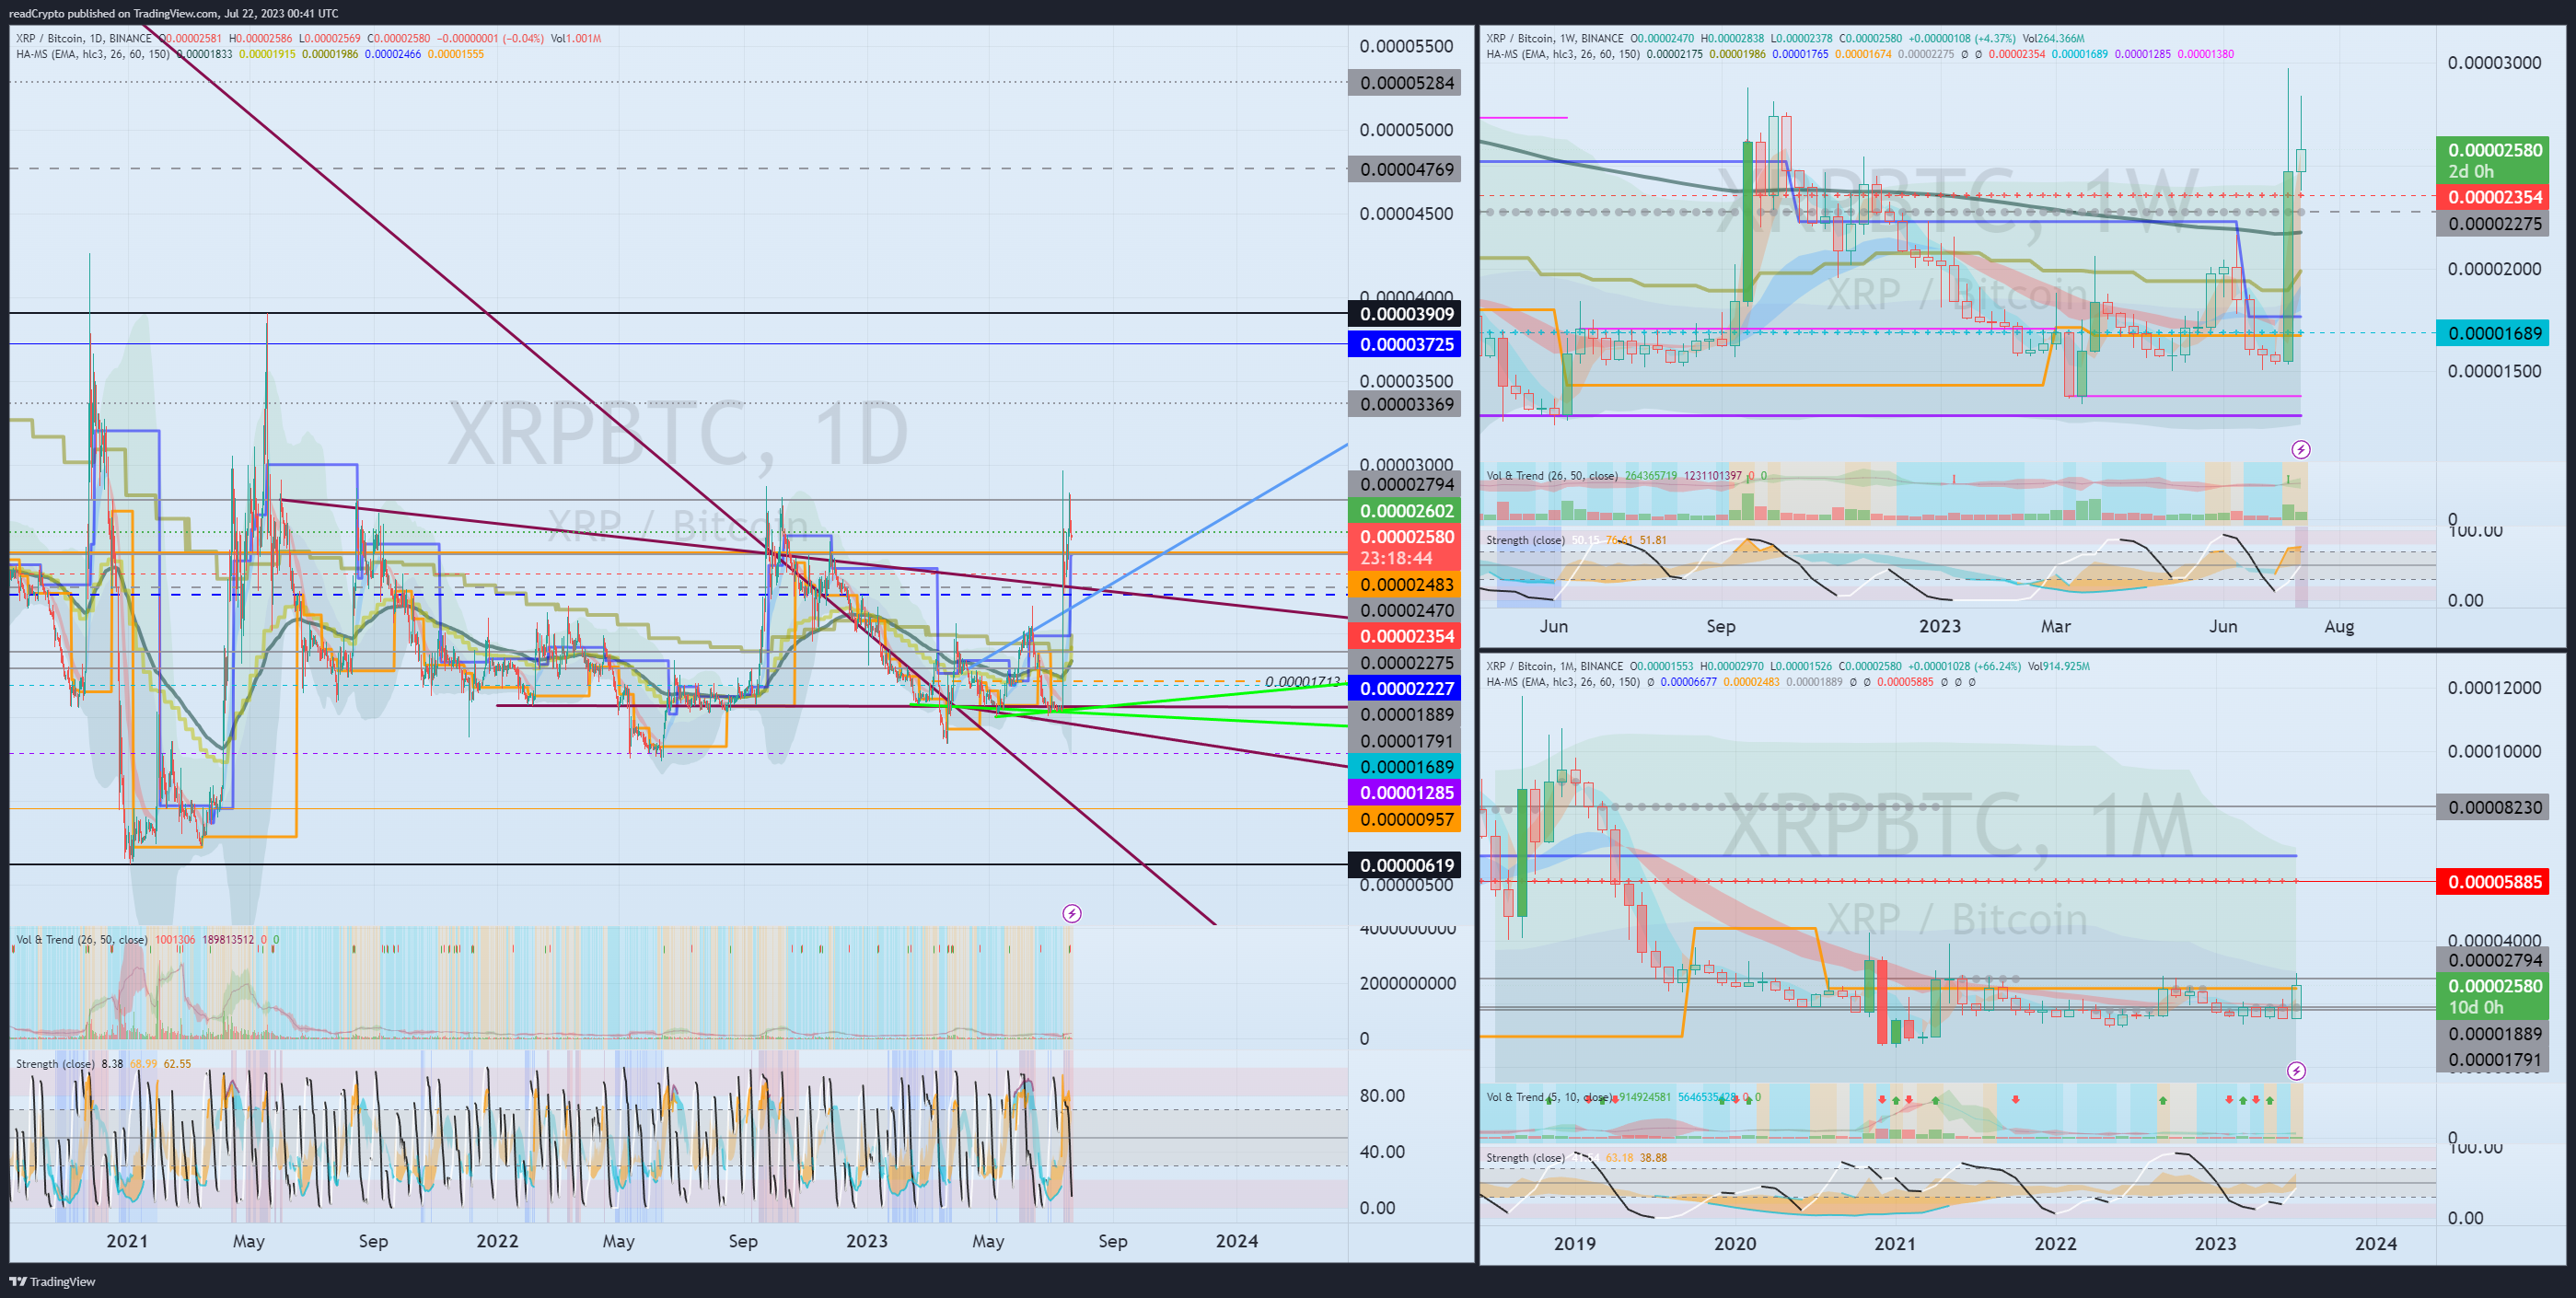The width and height of the screenshot is (2576, 1298).
Task: Select the XRP / Bitcoin, 1M, BINANCE legend title
Action: point(1555,666)
